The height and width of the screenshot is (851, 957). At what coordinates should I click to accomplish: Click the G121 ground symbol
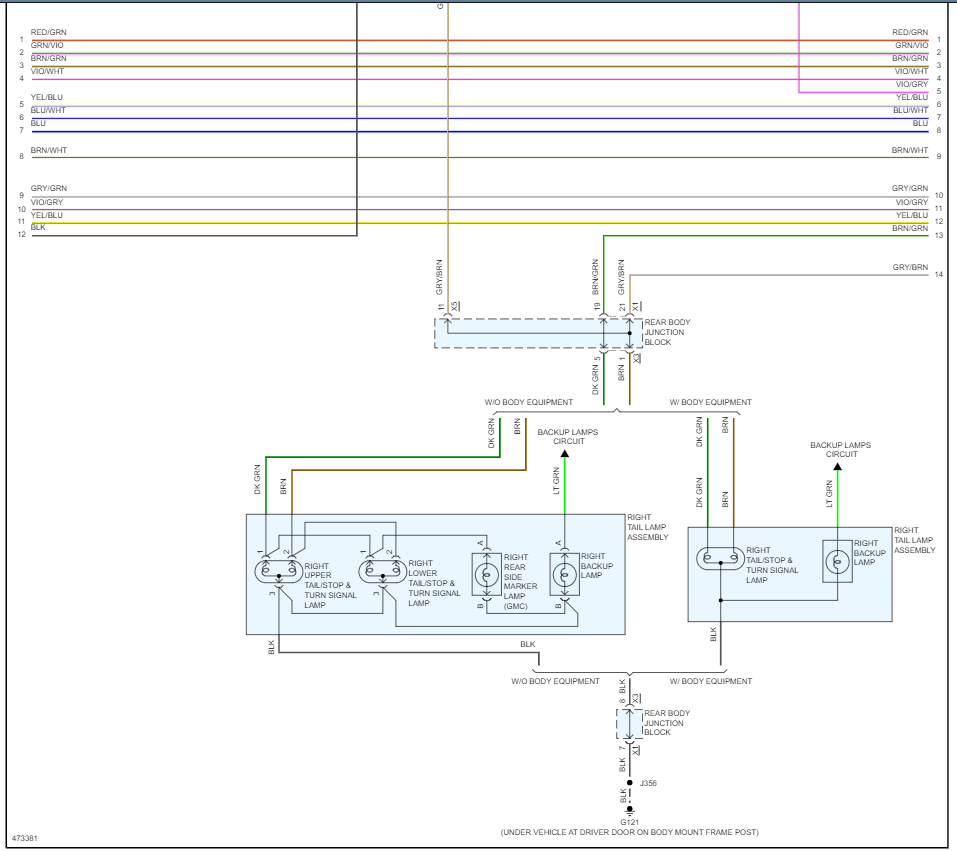pyautogui.click(x=630, y=811)
